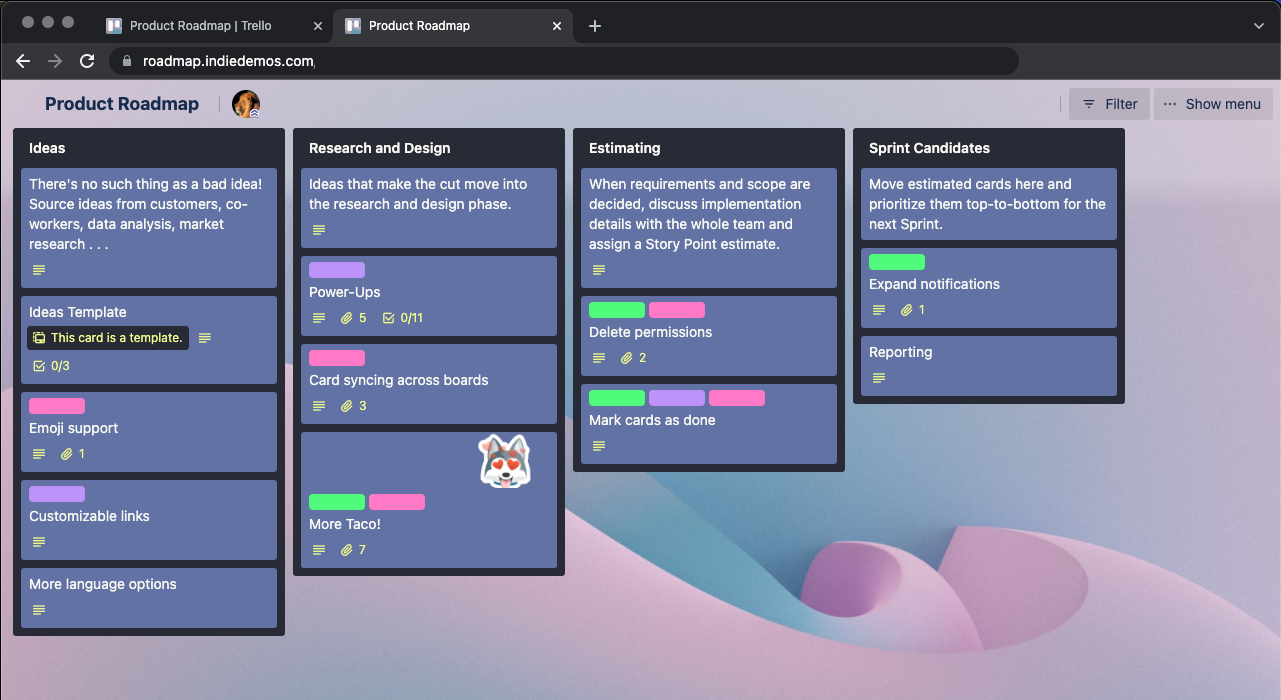This screenshot has height=700, width=1281.
Task: Open the More Taco! card
Action: click(429, 500)
